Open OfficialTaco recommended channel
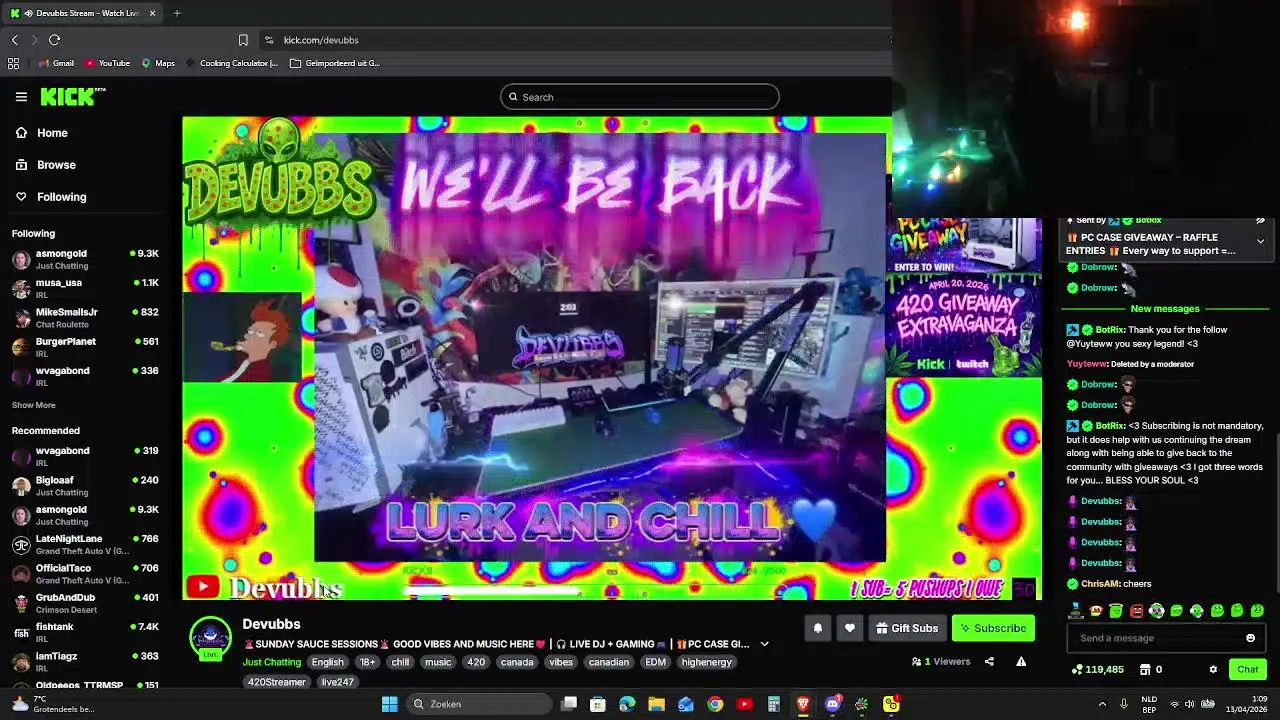This screenshot has height=720, width=1280. pyautogui.click(x=85, y=573)
